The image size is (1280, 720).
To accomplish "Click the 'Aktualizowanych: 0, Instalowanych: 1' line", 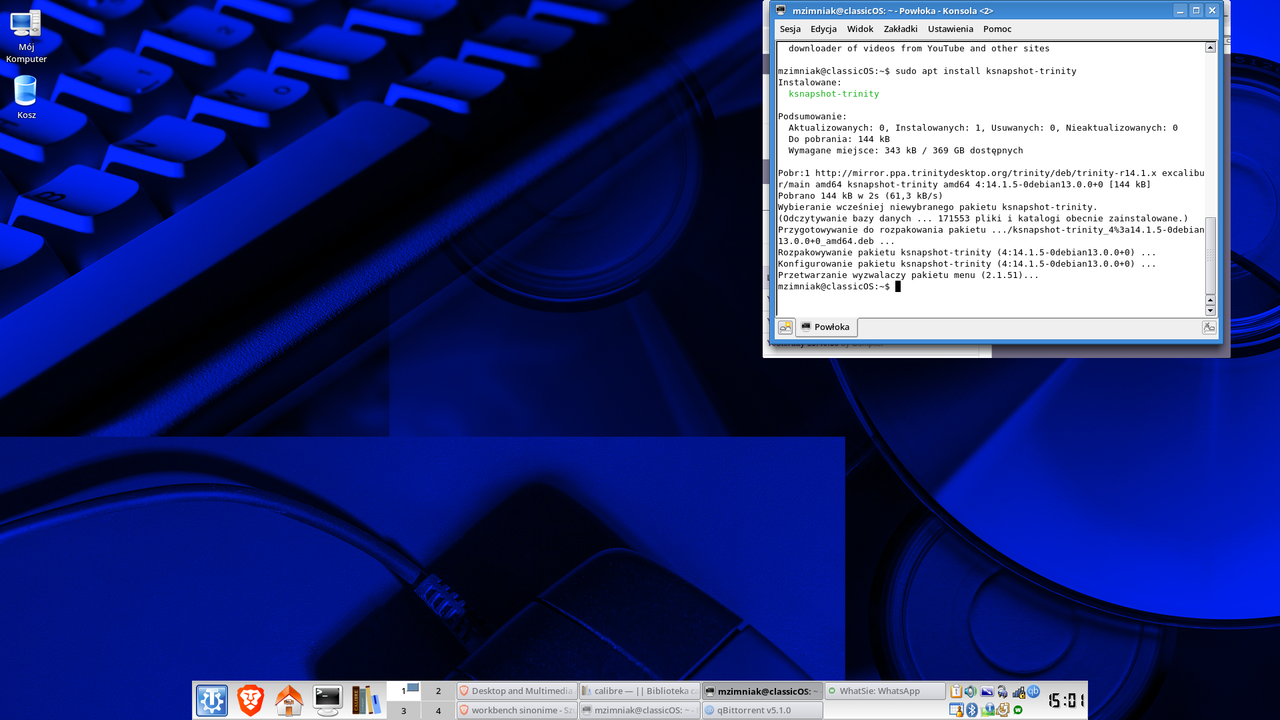I will [x=983, y=128].
